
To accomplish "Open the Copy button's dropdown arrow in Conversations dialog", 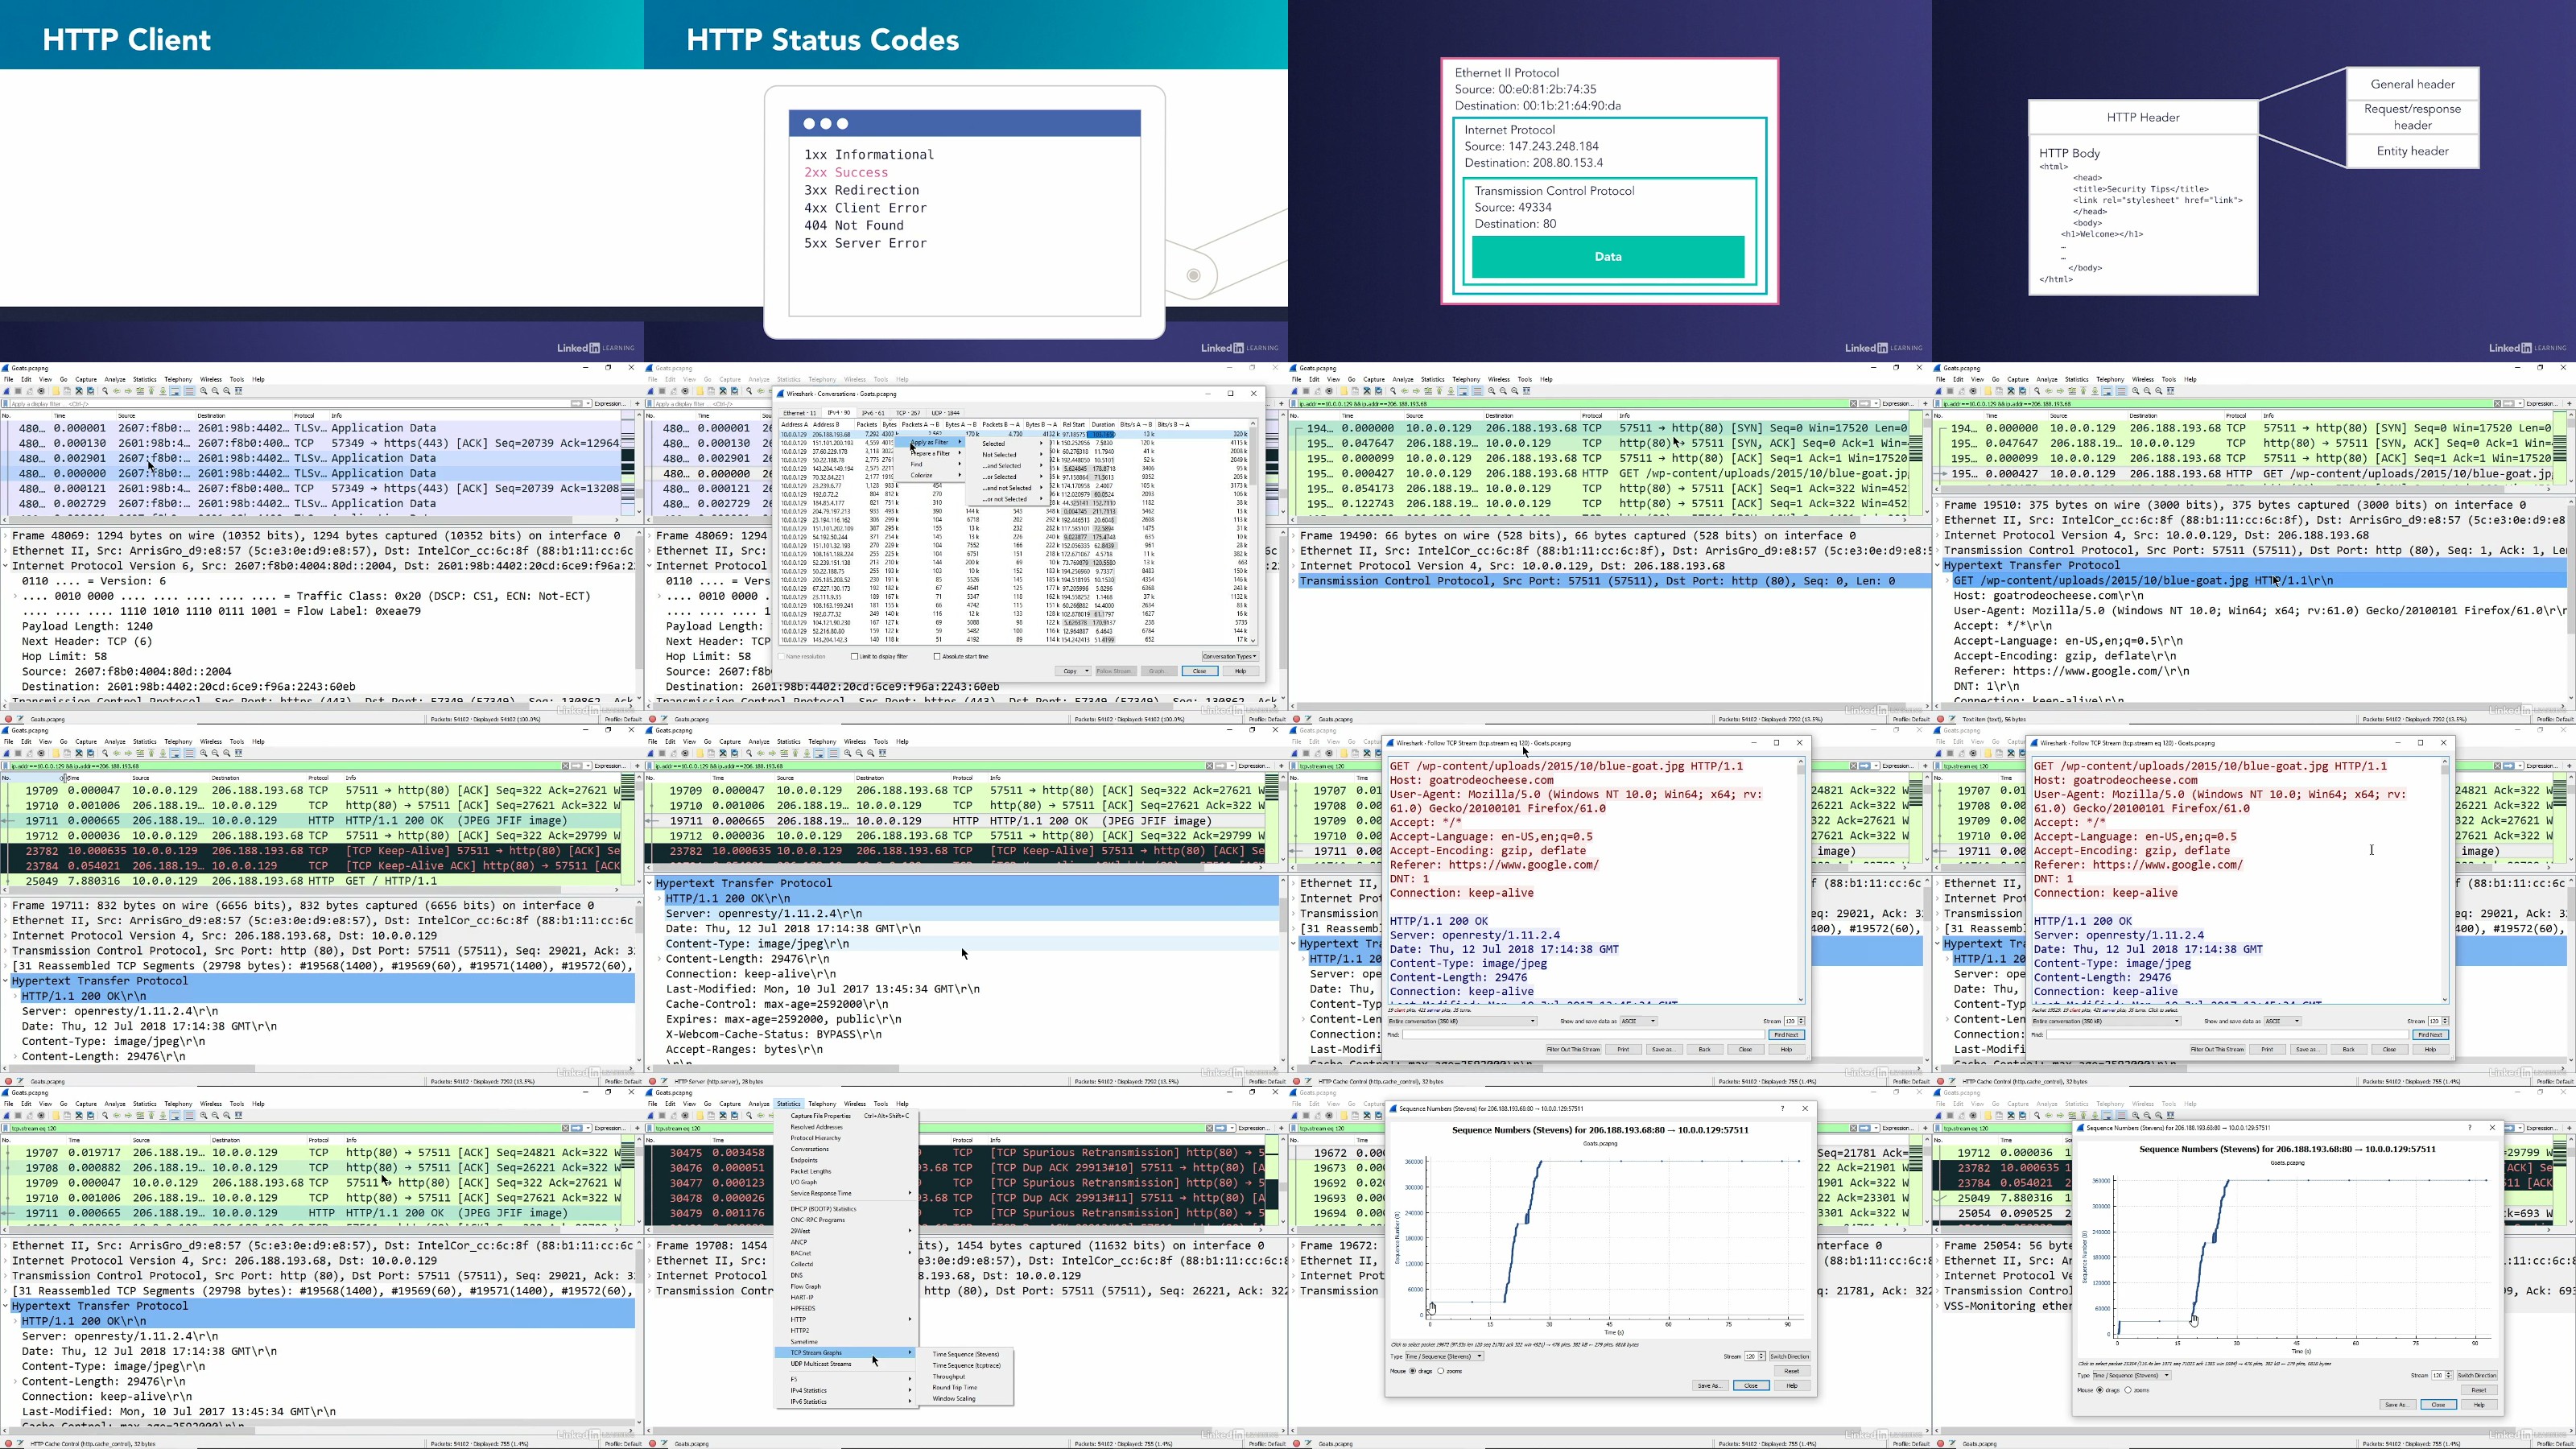I will 1086,671.
